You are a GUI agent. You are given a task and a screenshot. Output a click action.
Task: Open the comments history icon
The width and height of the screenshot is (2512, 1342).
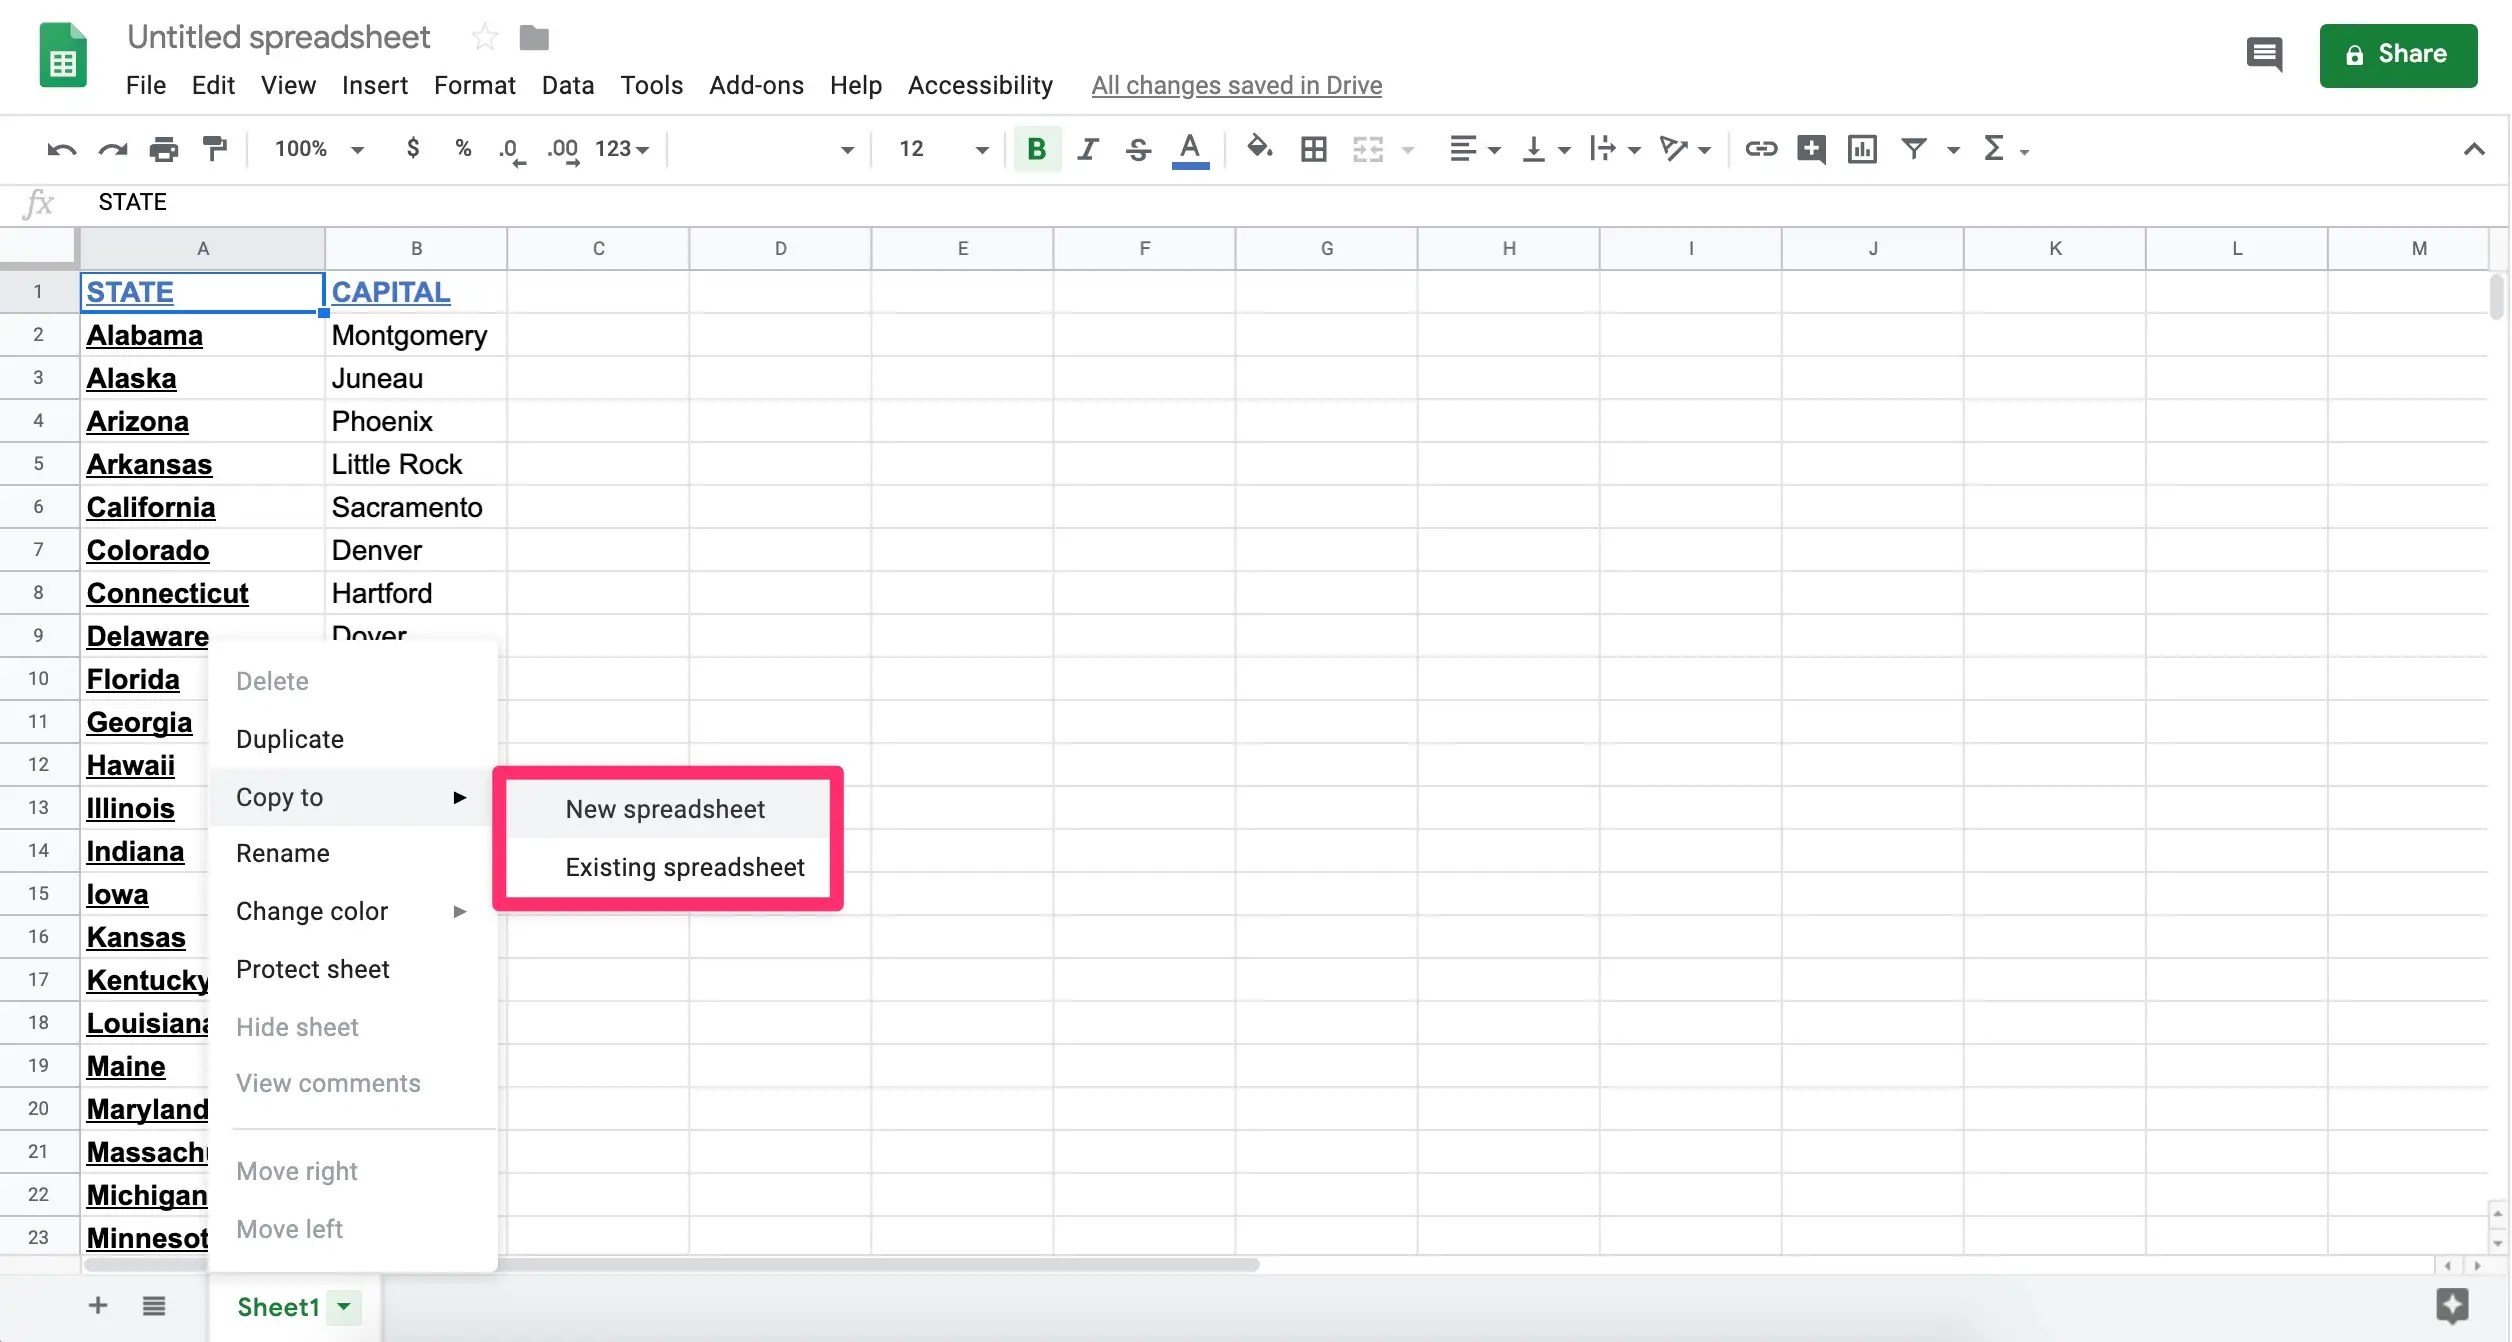2264,54
